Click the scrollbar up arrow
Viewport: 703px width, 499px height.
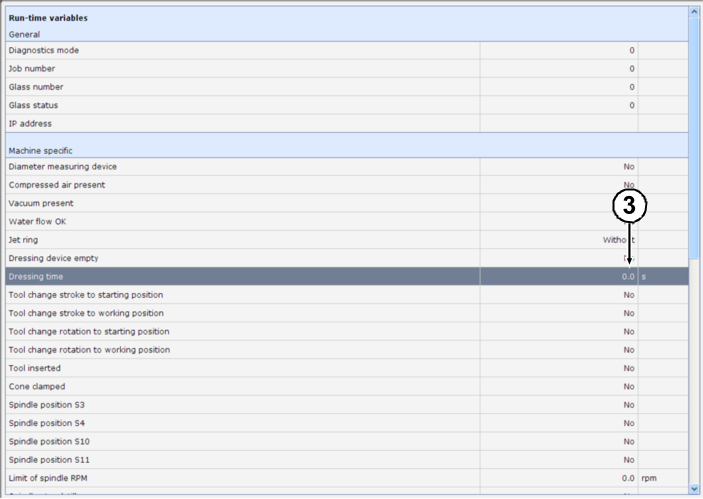tap(694, 13)
